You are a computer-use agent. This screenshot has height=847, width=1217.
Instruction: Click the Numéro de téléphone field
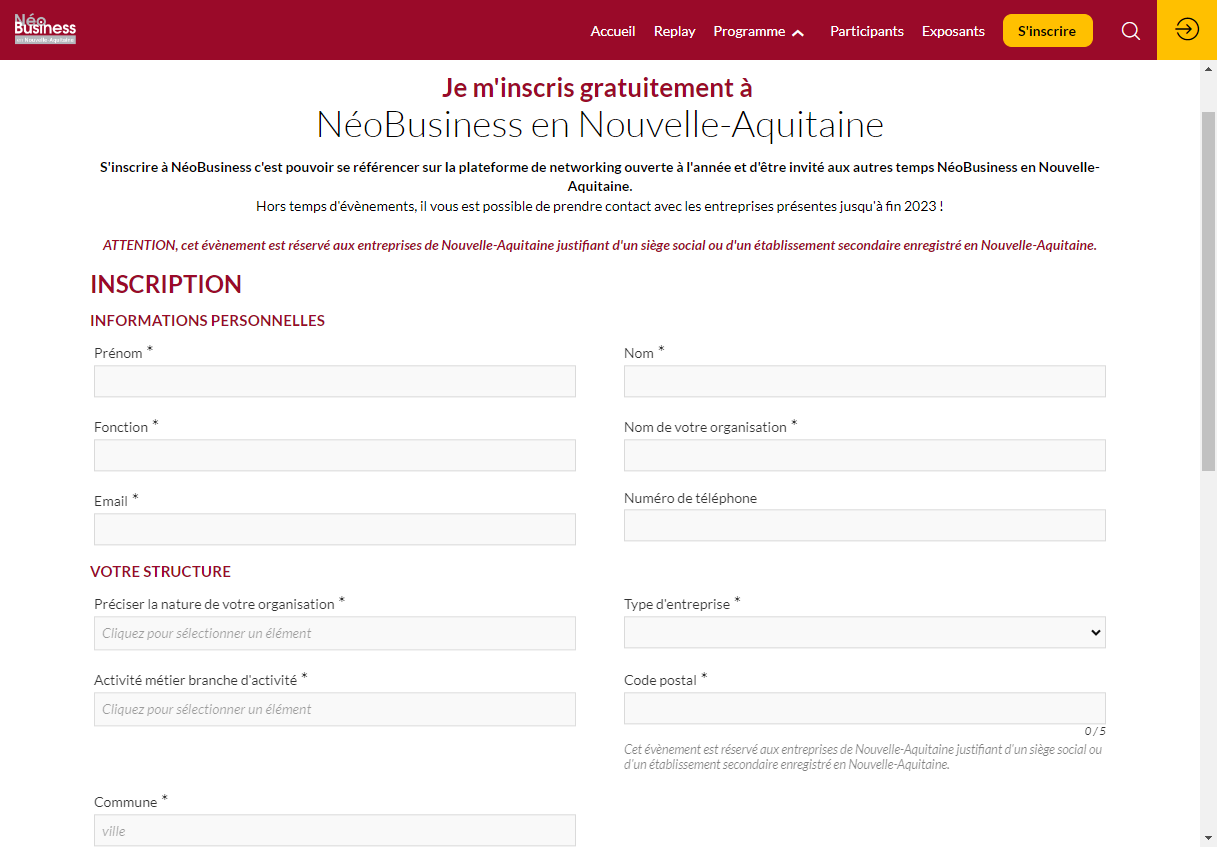[865, 525]
